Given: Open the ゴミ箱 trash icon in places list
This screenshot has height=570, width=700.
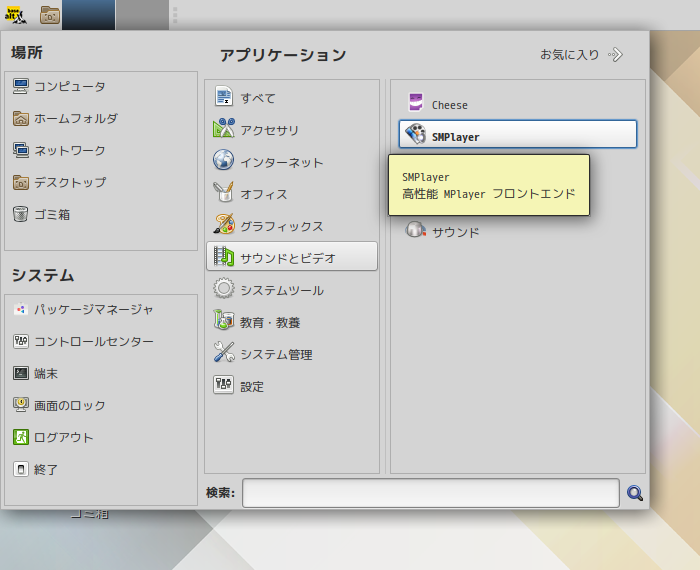Looking at the screenshot, I should click(x=21, y=214).
